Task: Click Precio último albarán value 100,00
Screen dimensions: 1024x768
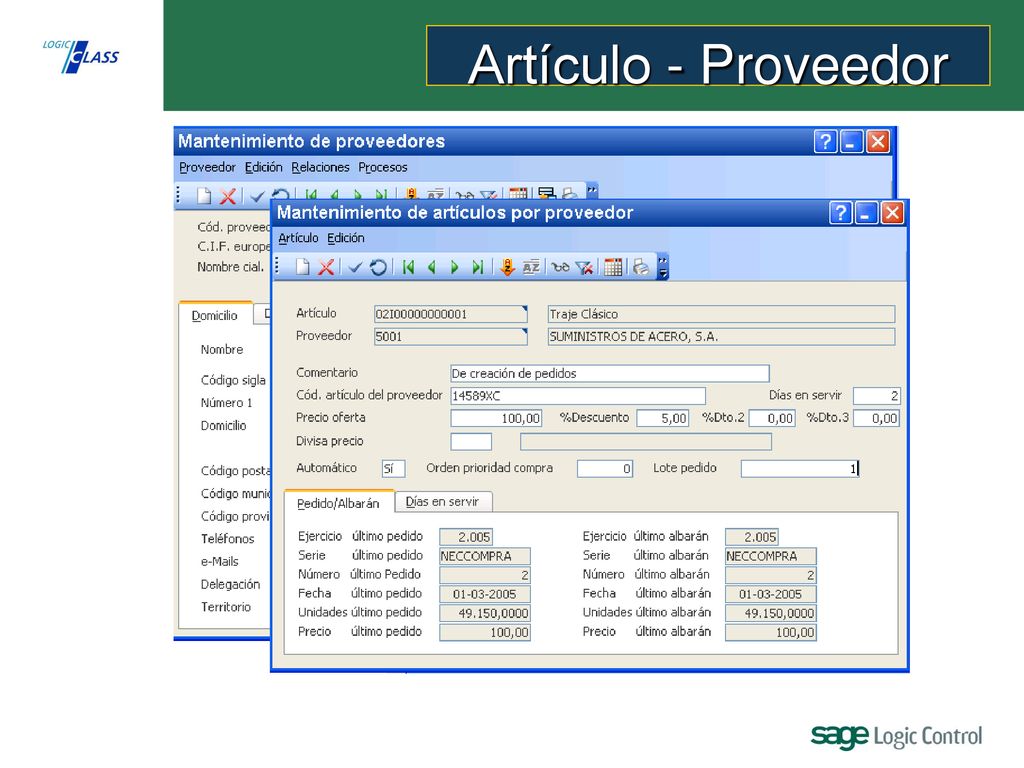Action: [771, 632]
